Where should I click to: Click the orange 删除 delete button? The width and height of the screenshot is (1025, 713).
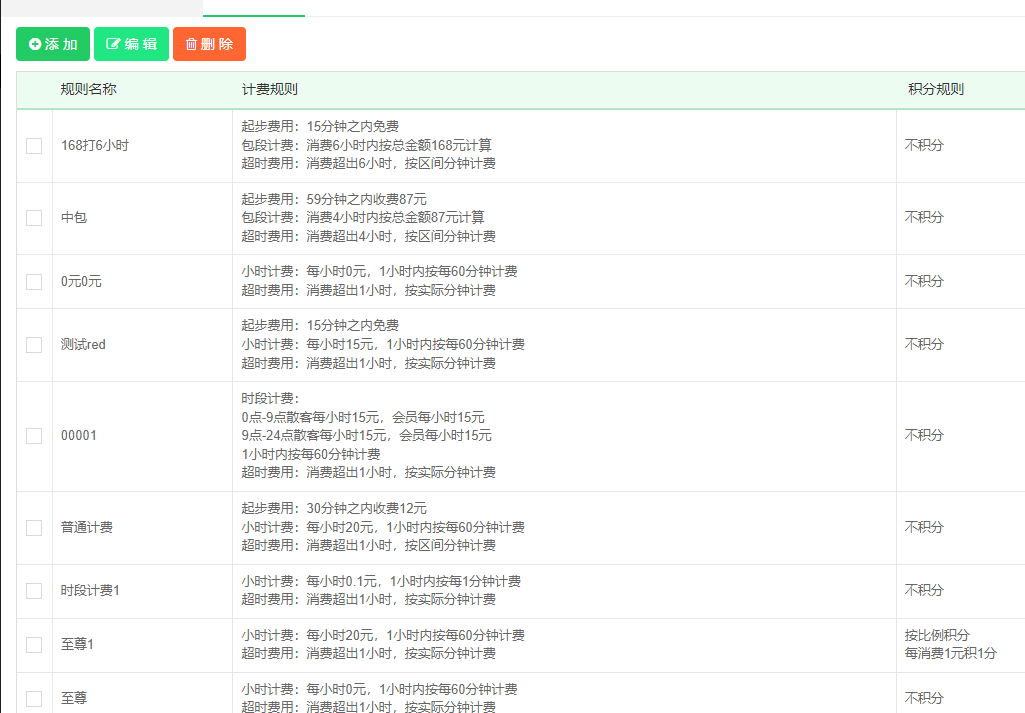209,44
